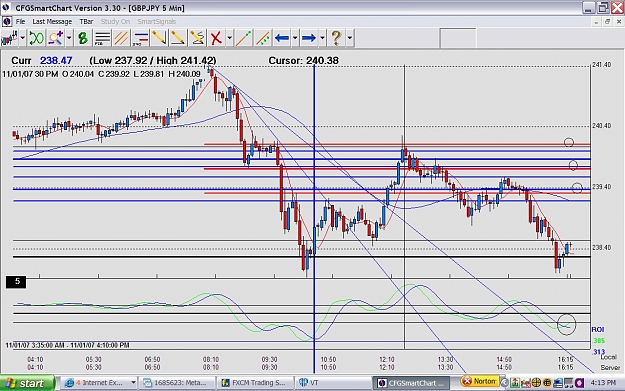Click the 241.40 price axis label

coord(601,65)
